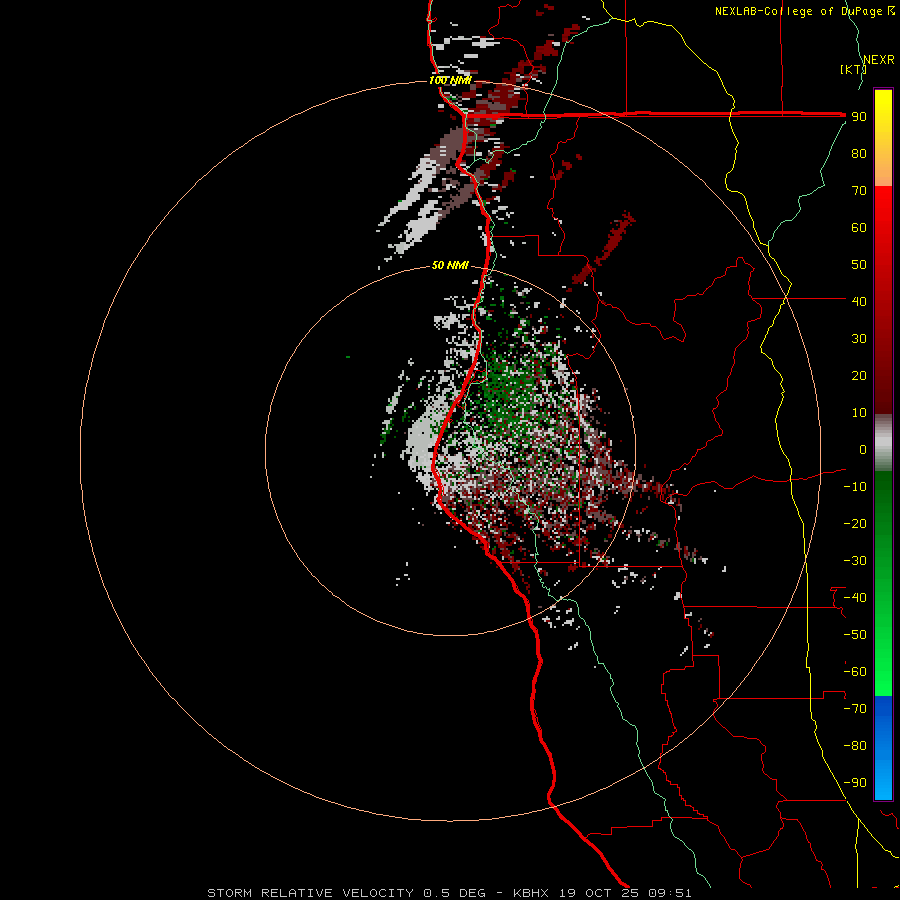Click the Storm Relative Velocity caption text

(449, 893)
